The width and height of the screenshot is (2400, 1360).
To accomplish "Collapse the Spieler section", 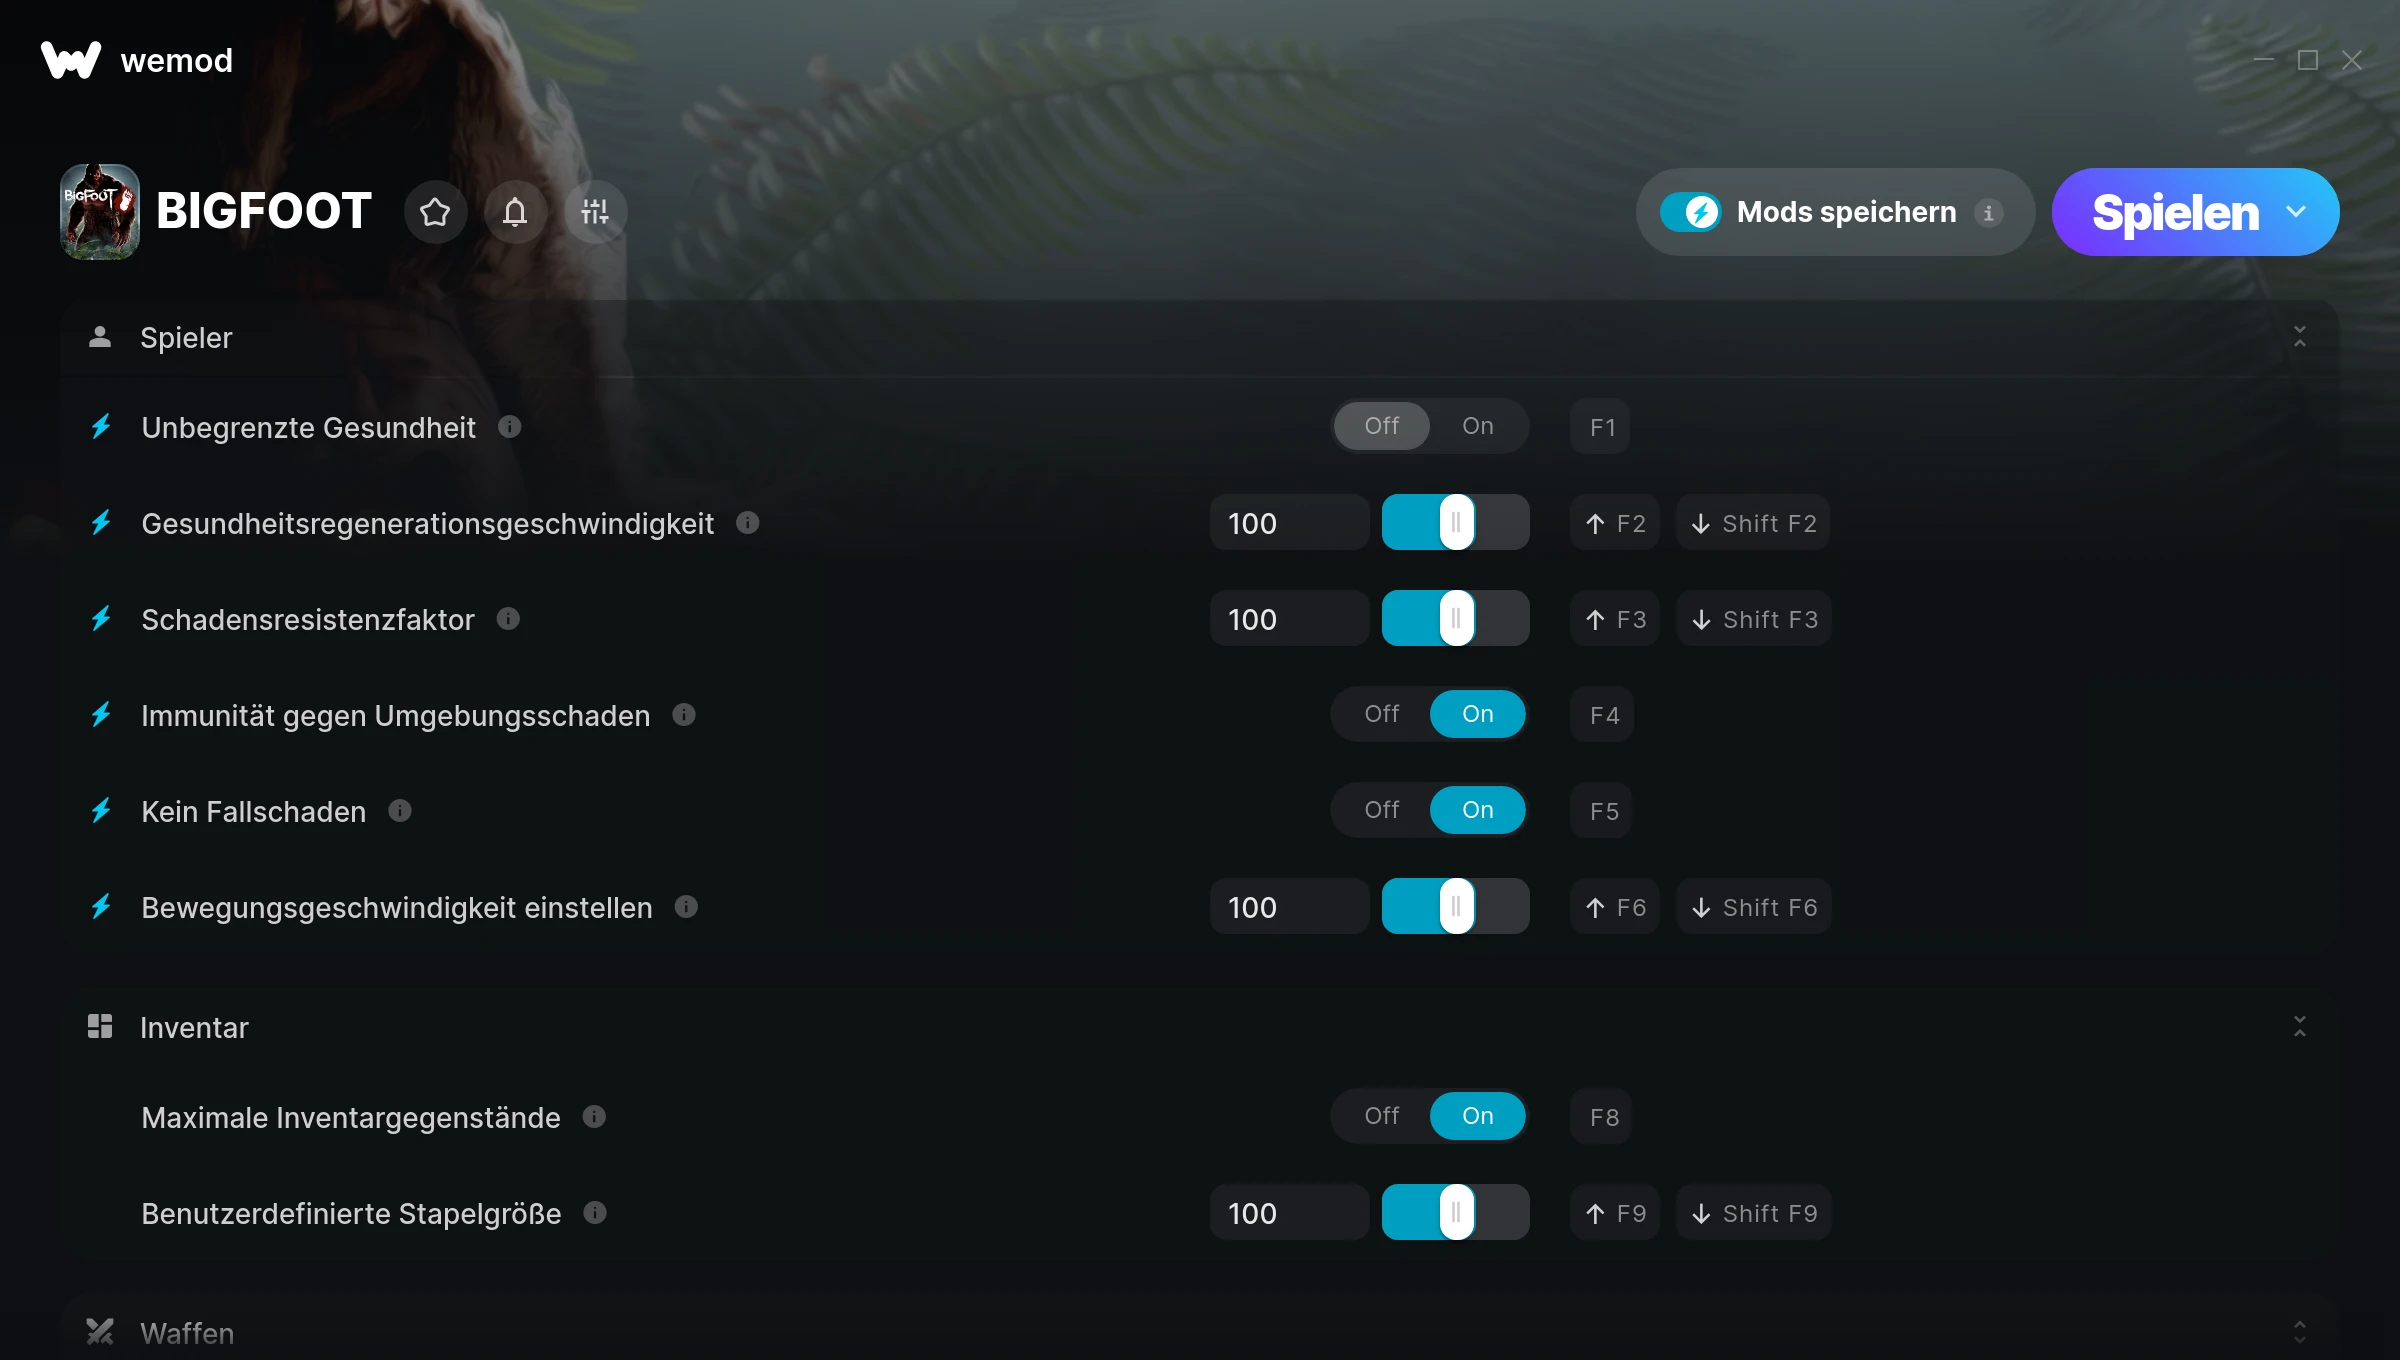I will tap(2300, 337).
